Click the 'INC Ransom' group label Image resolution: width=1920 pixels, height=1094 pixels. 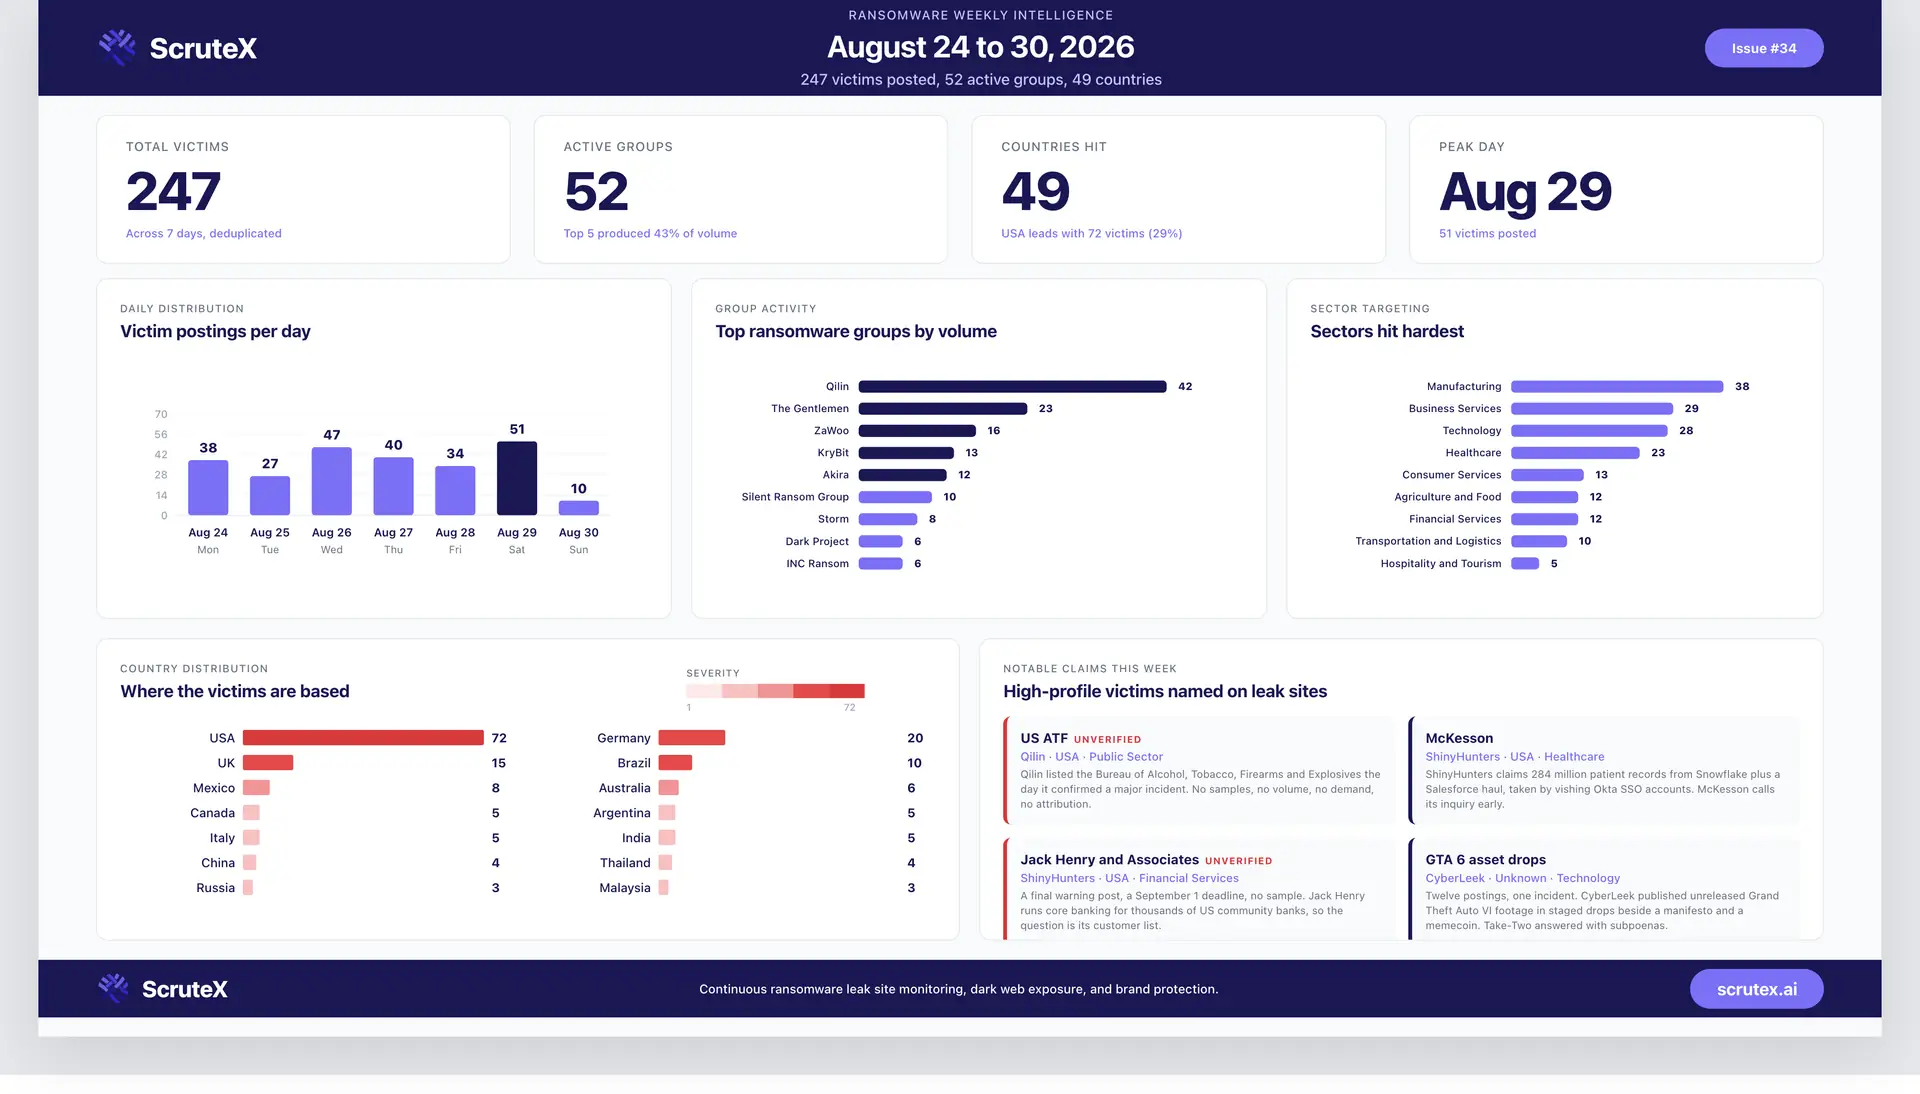[x=817, y=564]
